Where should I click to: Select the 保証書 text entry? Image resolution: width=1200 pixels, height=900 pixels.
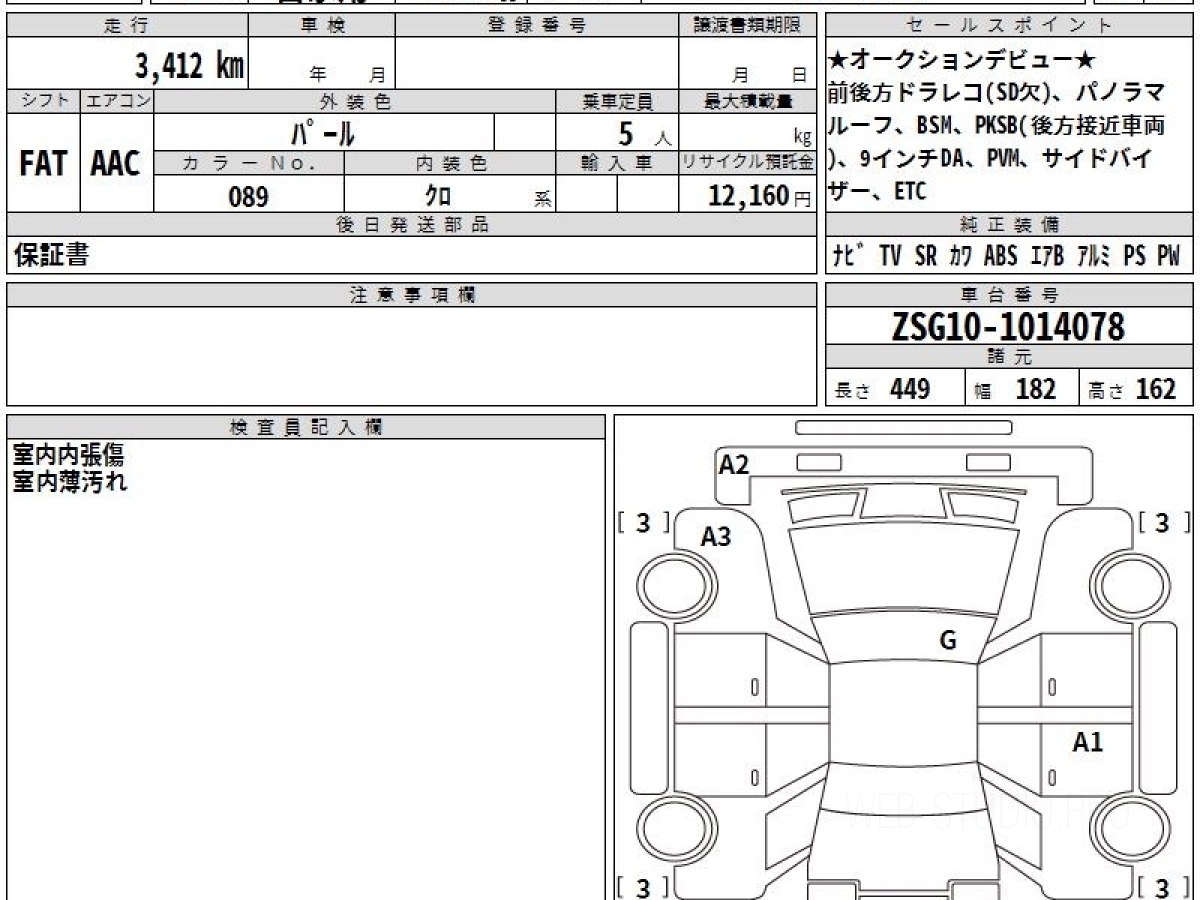(x=51, y=256)
